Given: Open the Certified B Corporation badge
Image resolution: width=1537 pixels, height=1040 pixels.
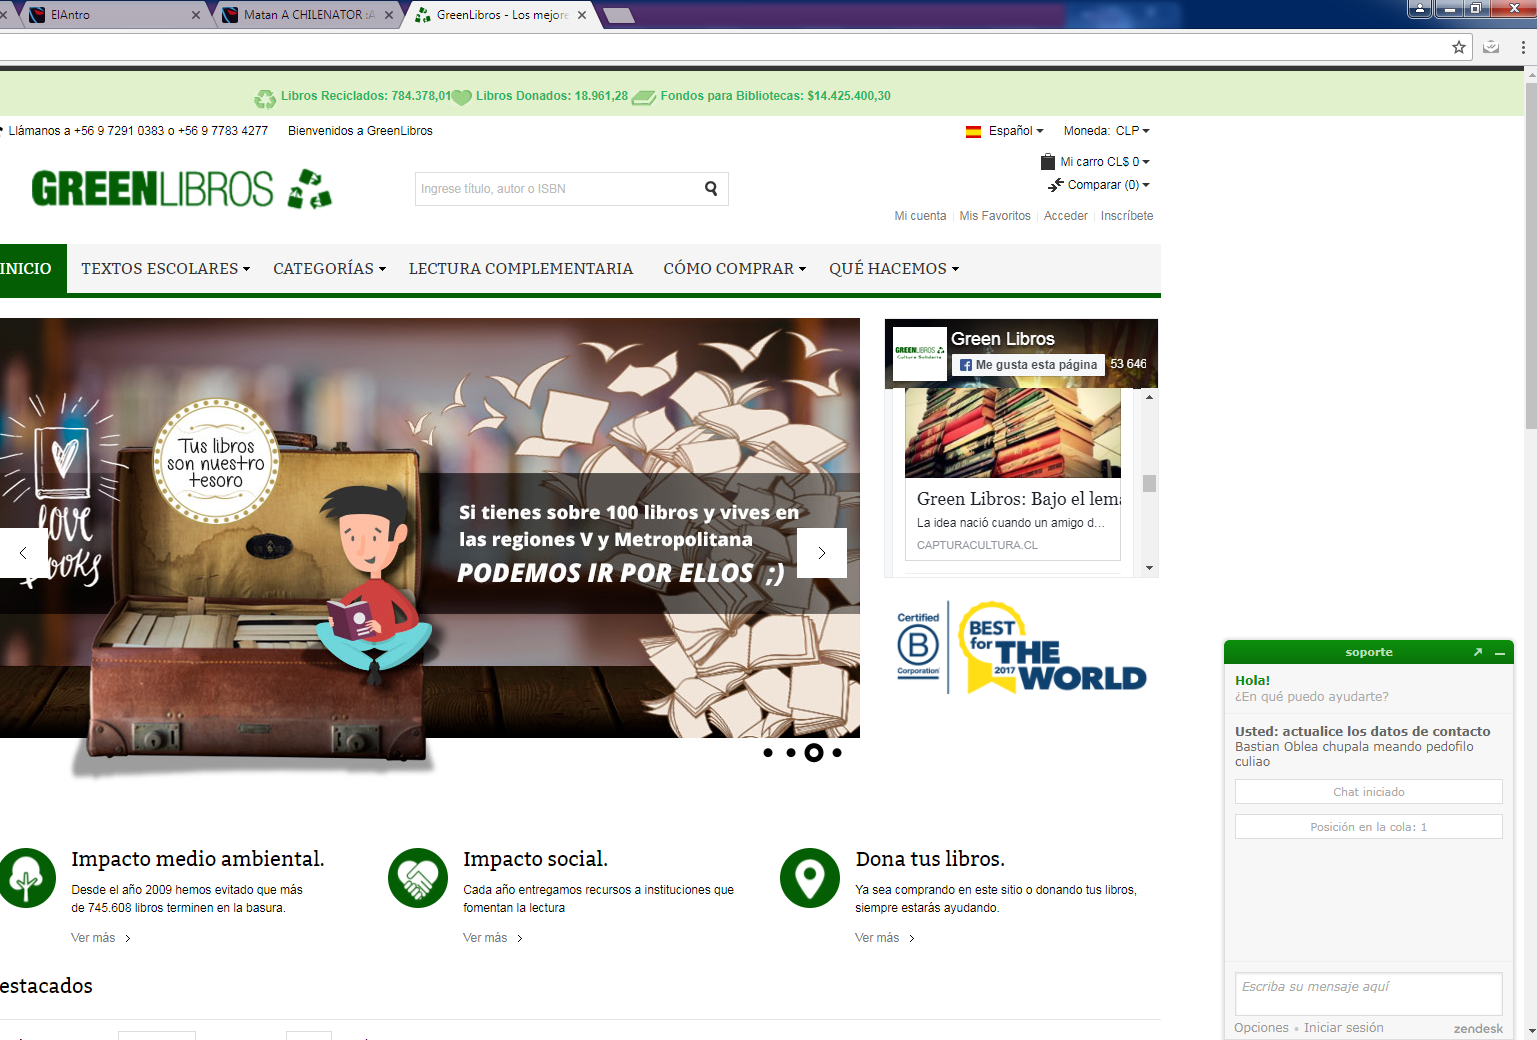Looking at the screenshot, I should (x=918, y=646).
